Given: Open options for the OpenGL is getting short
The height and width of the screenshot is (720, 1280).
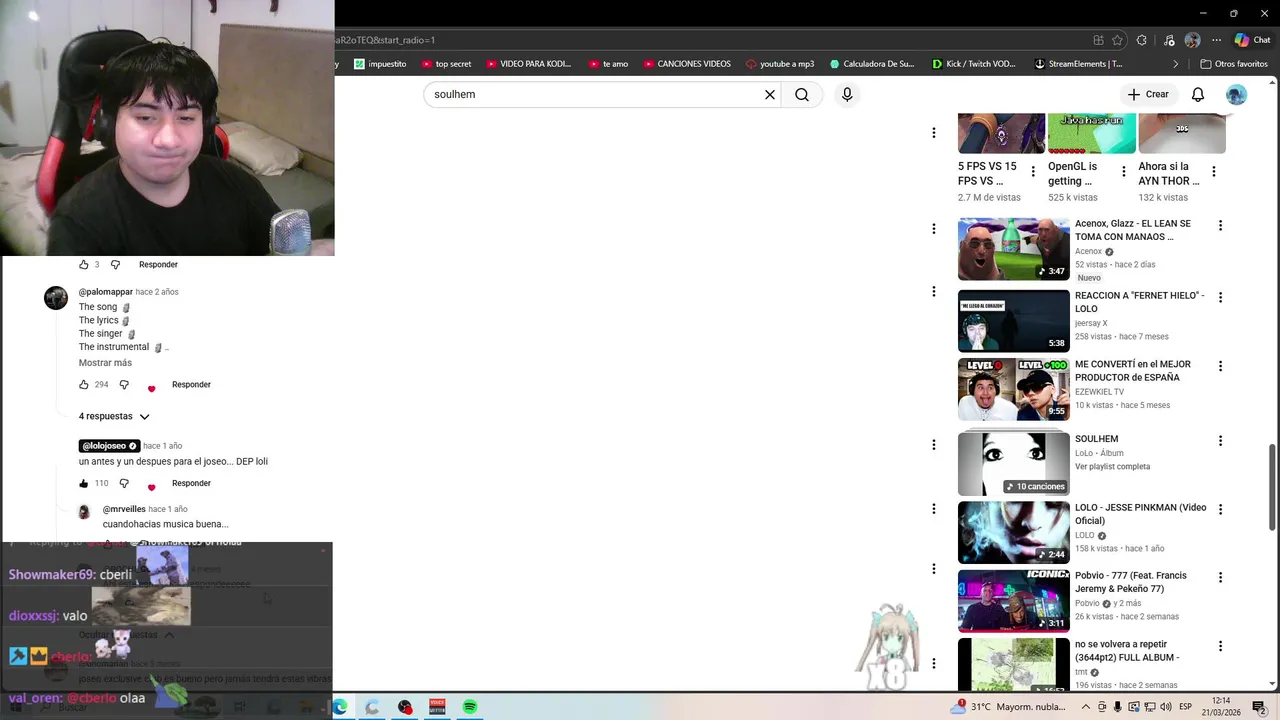Looking at the screenshot, I should click(x=1124, y=172).
